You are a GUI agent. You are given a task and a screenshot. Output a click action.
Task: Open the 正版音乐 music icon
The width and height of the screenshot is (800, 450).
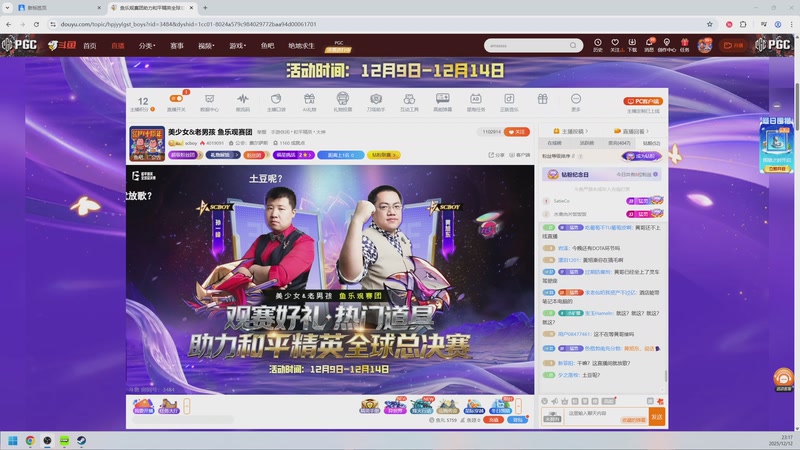[509, 102]
